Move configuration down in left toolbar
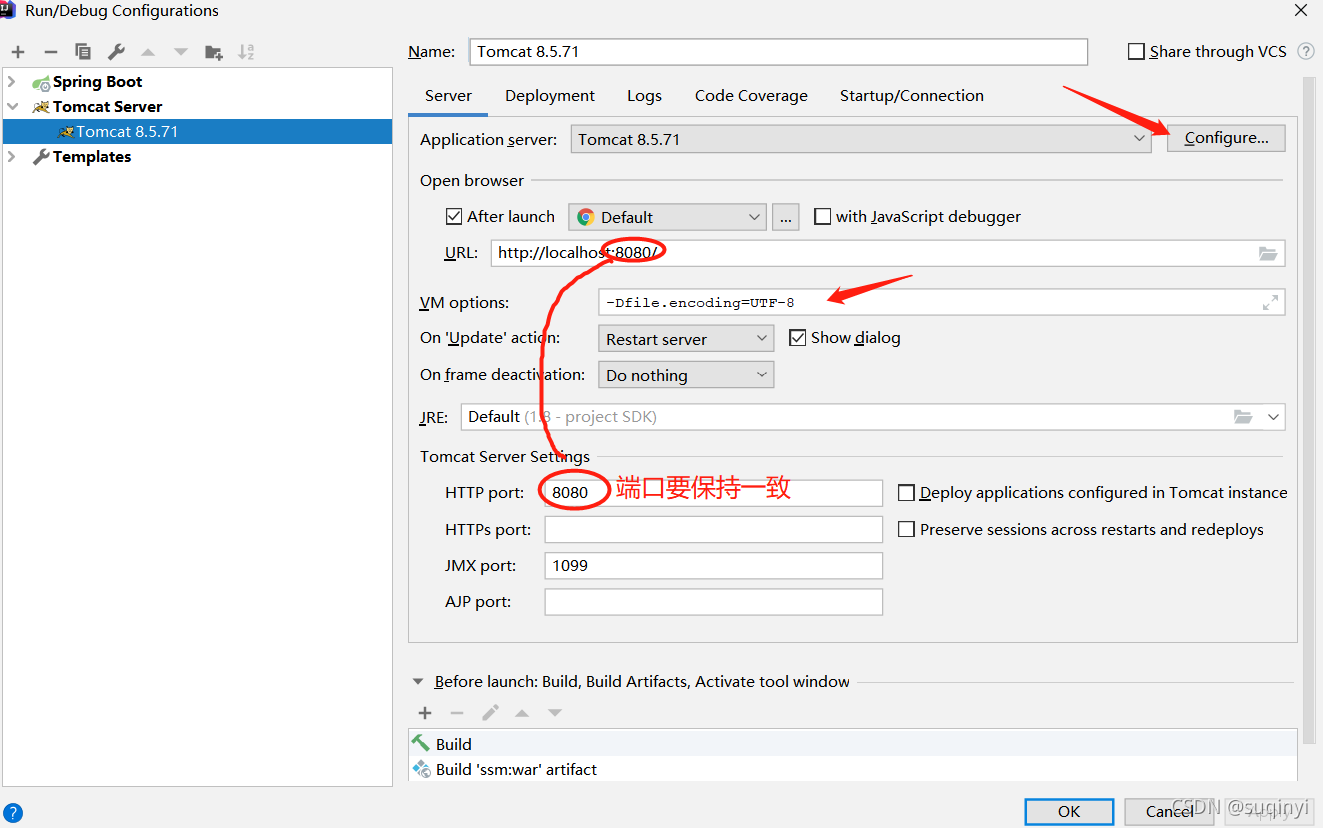This screenshot has height=828, width=1323. (x=181, y=52)
